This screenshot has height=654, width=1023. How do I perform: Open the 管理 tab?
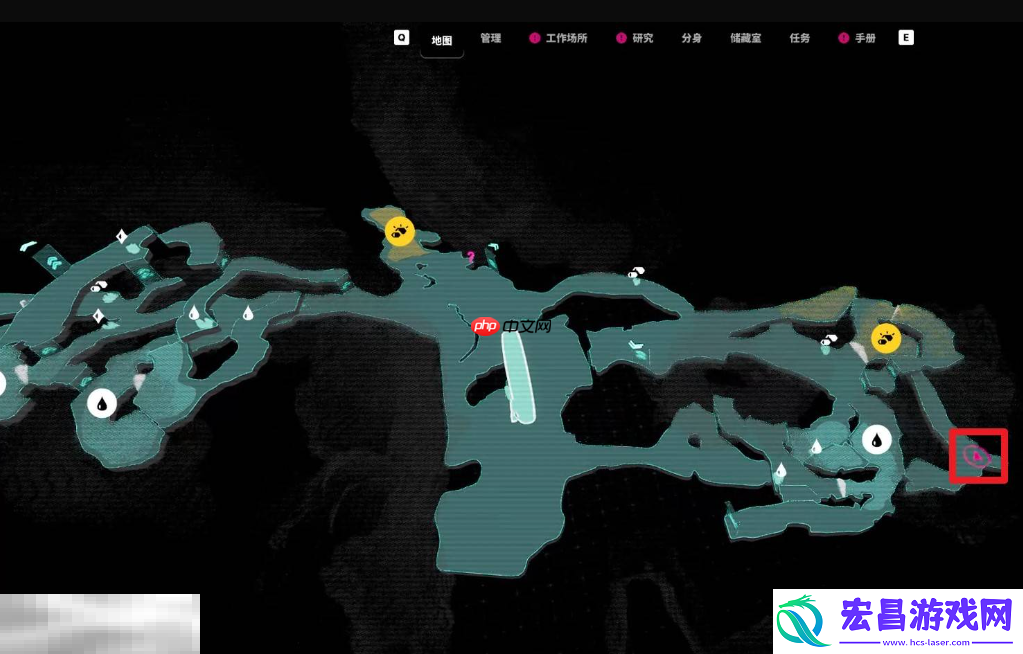491,39
